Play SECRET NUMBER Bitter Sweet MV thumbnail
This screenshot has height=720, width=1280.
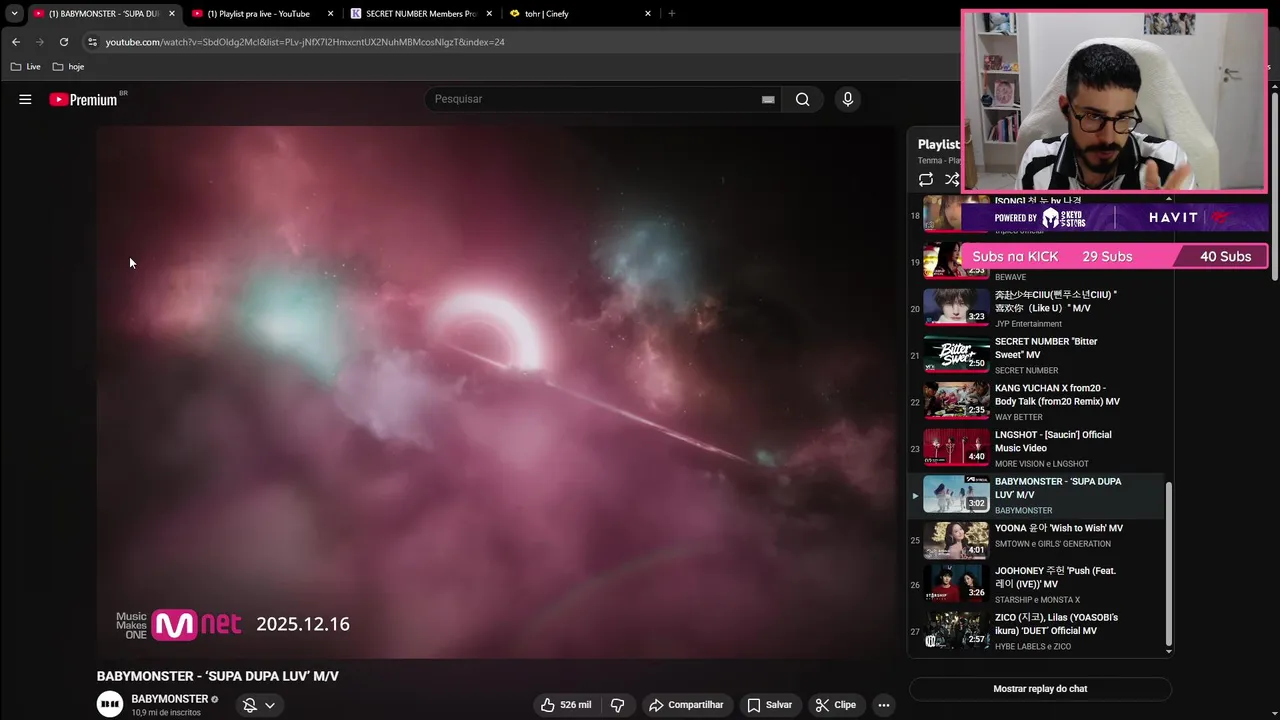coord(956,354)
